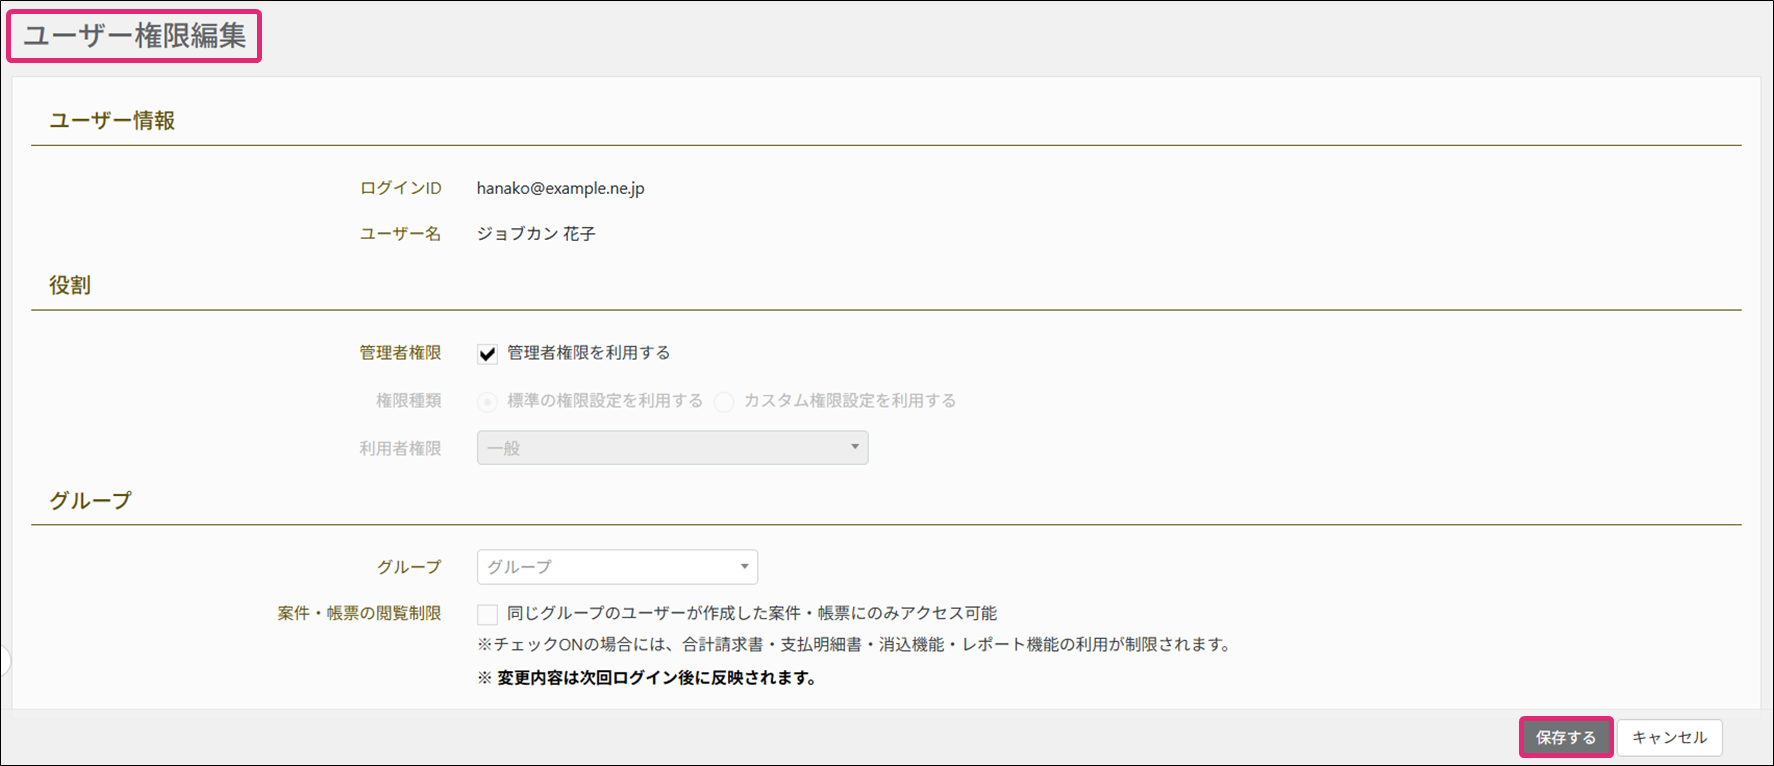Click the 管理者権限 field label
Image resolution: width=1774 pixels, height=766 pixels.
click(400, 353)
